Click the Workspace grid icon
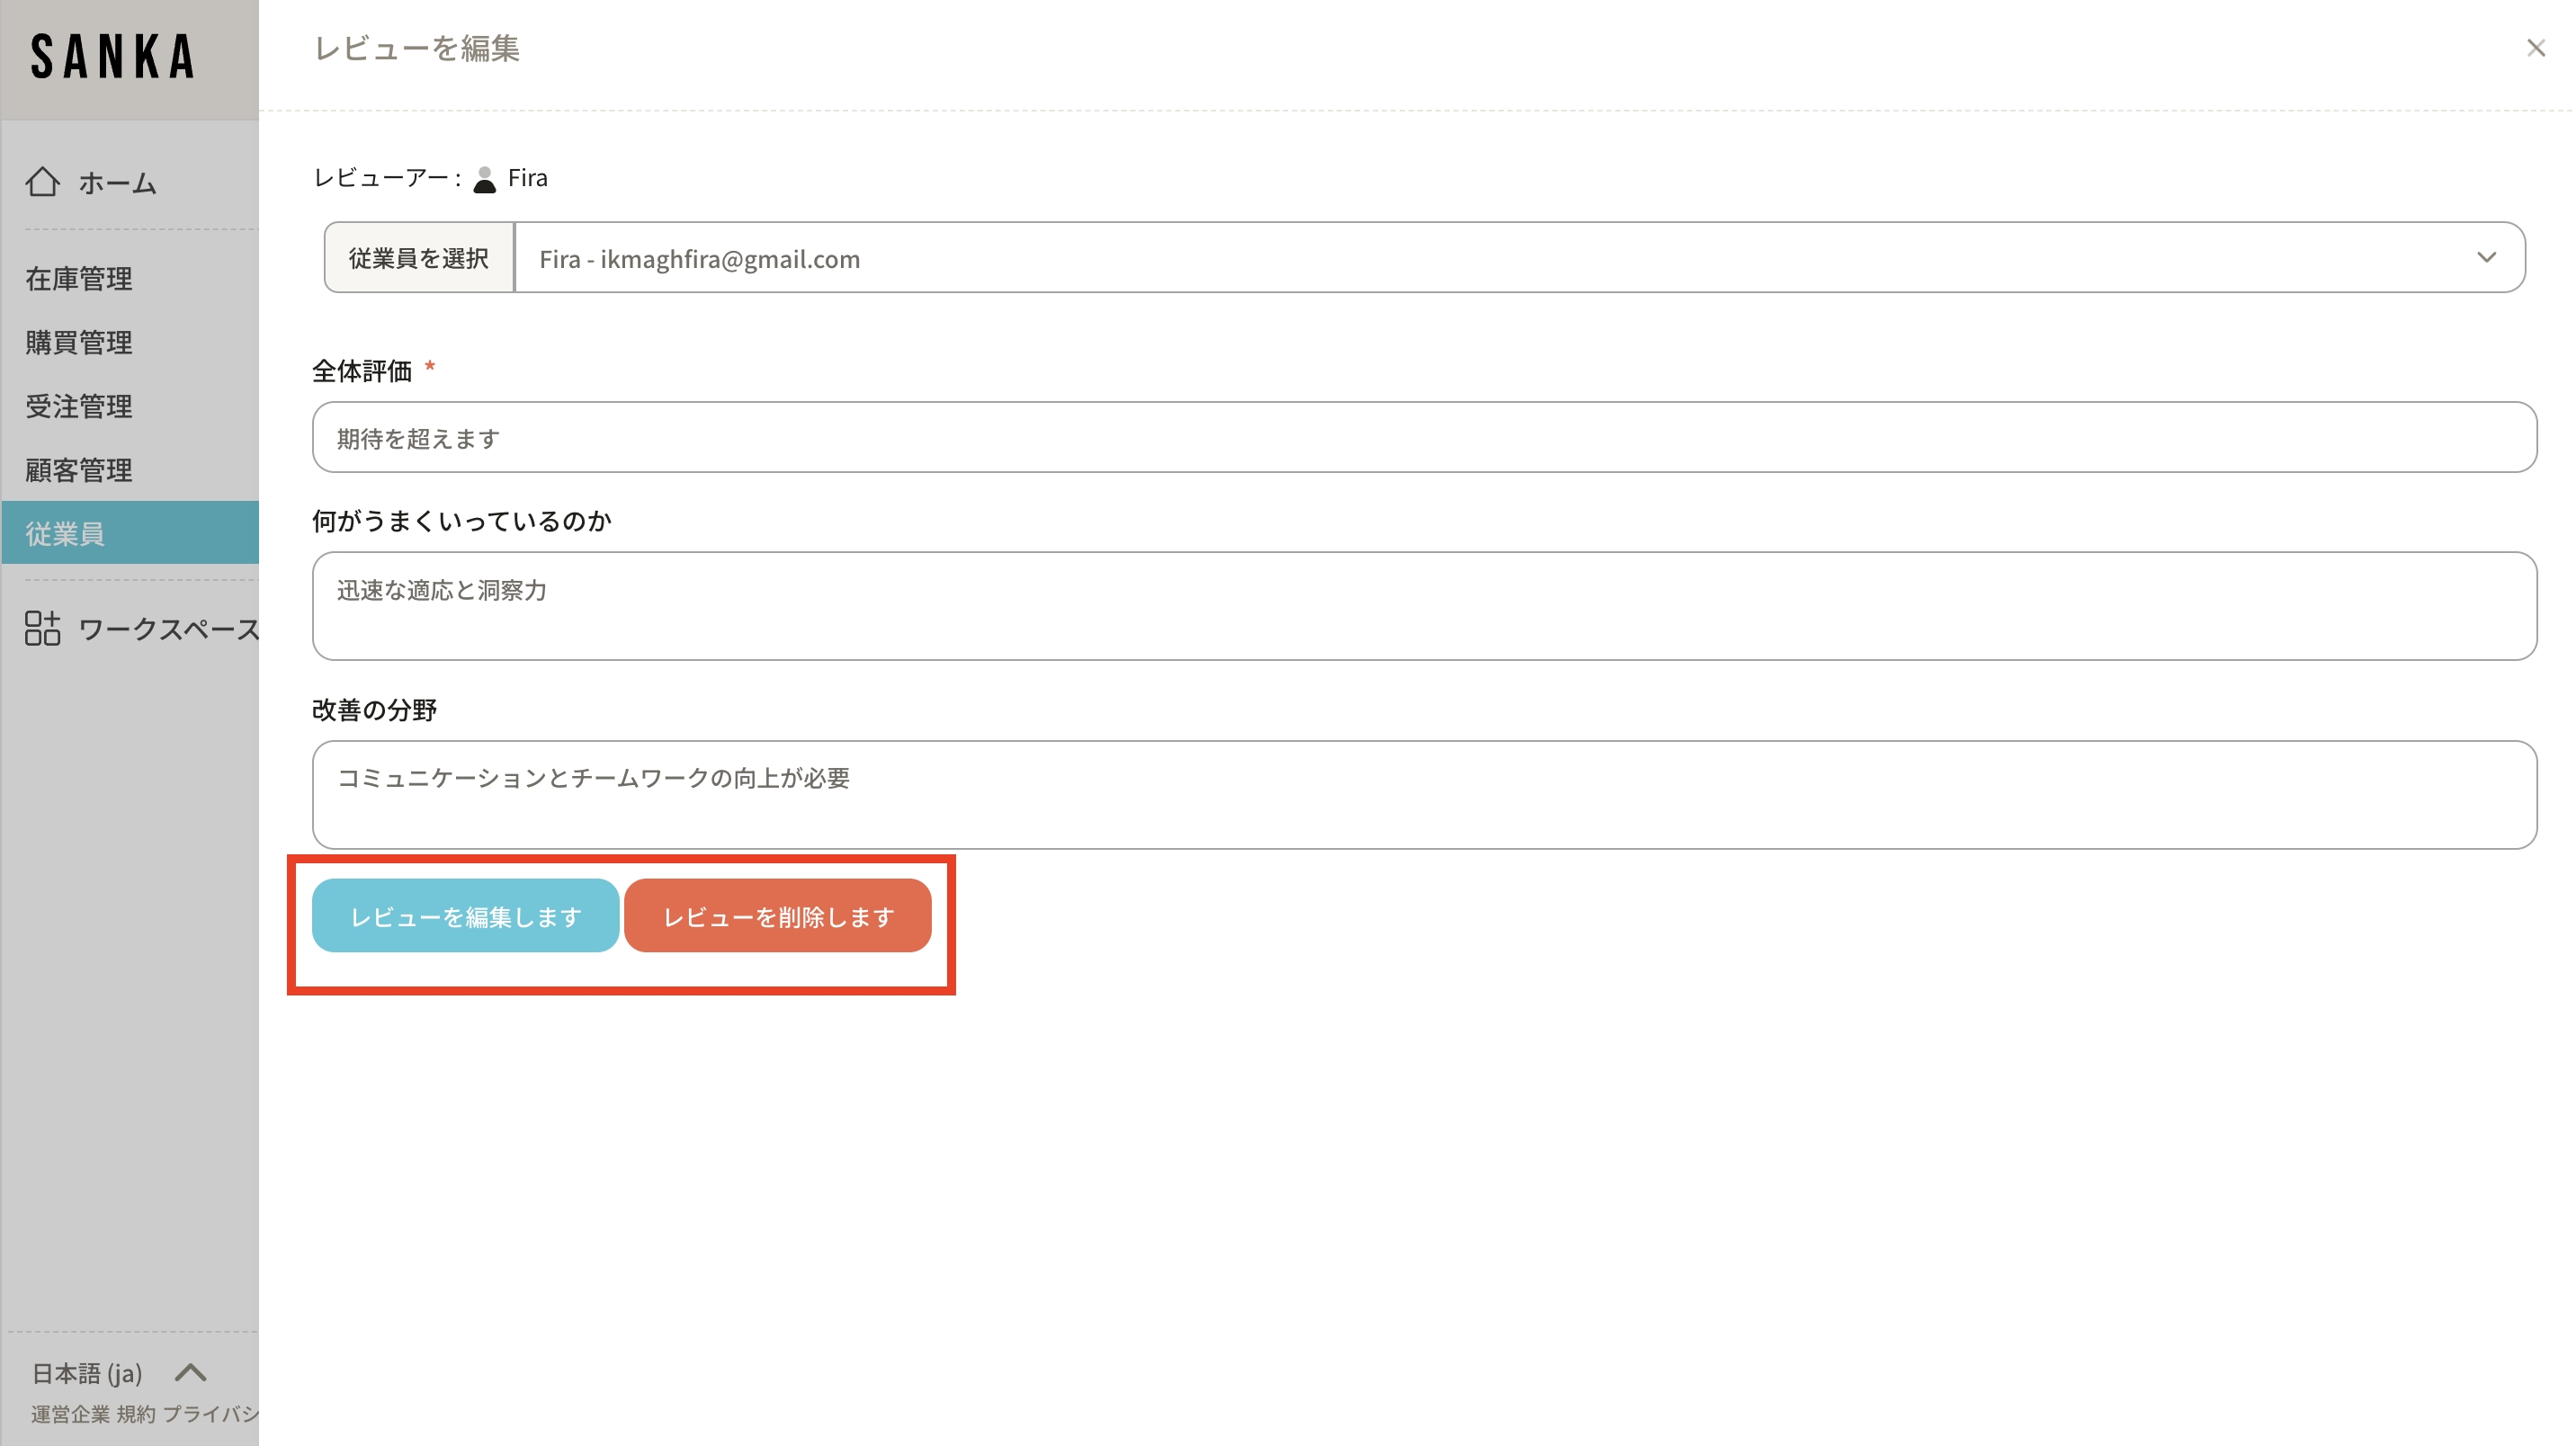 (43, 629)
